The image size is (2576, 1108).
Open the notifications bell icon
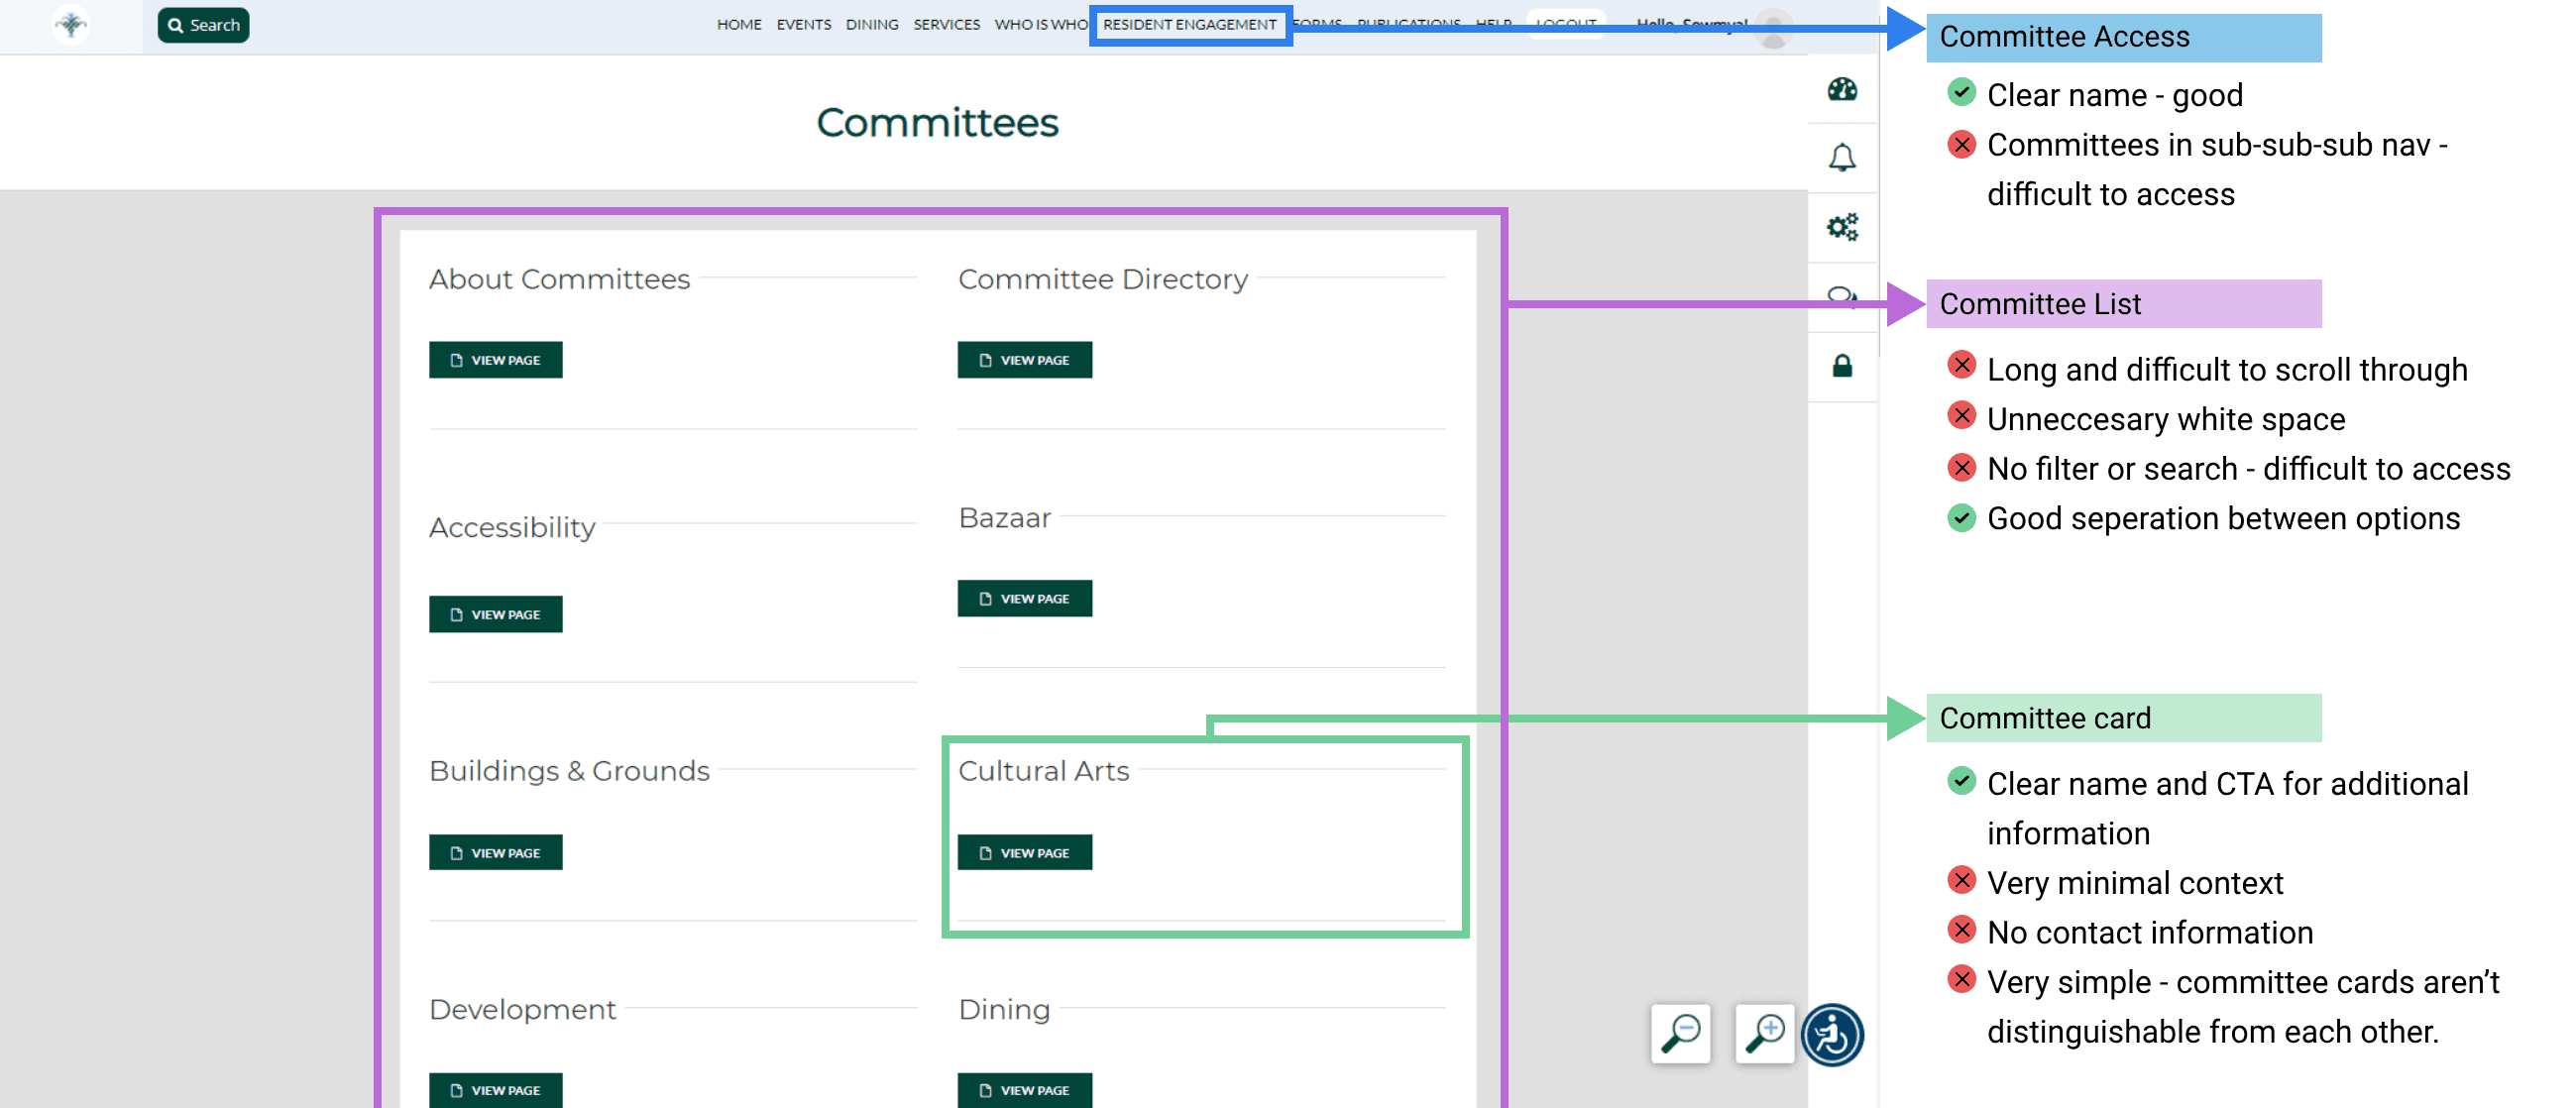pos(1841,158)
